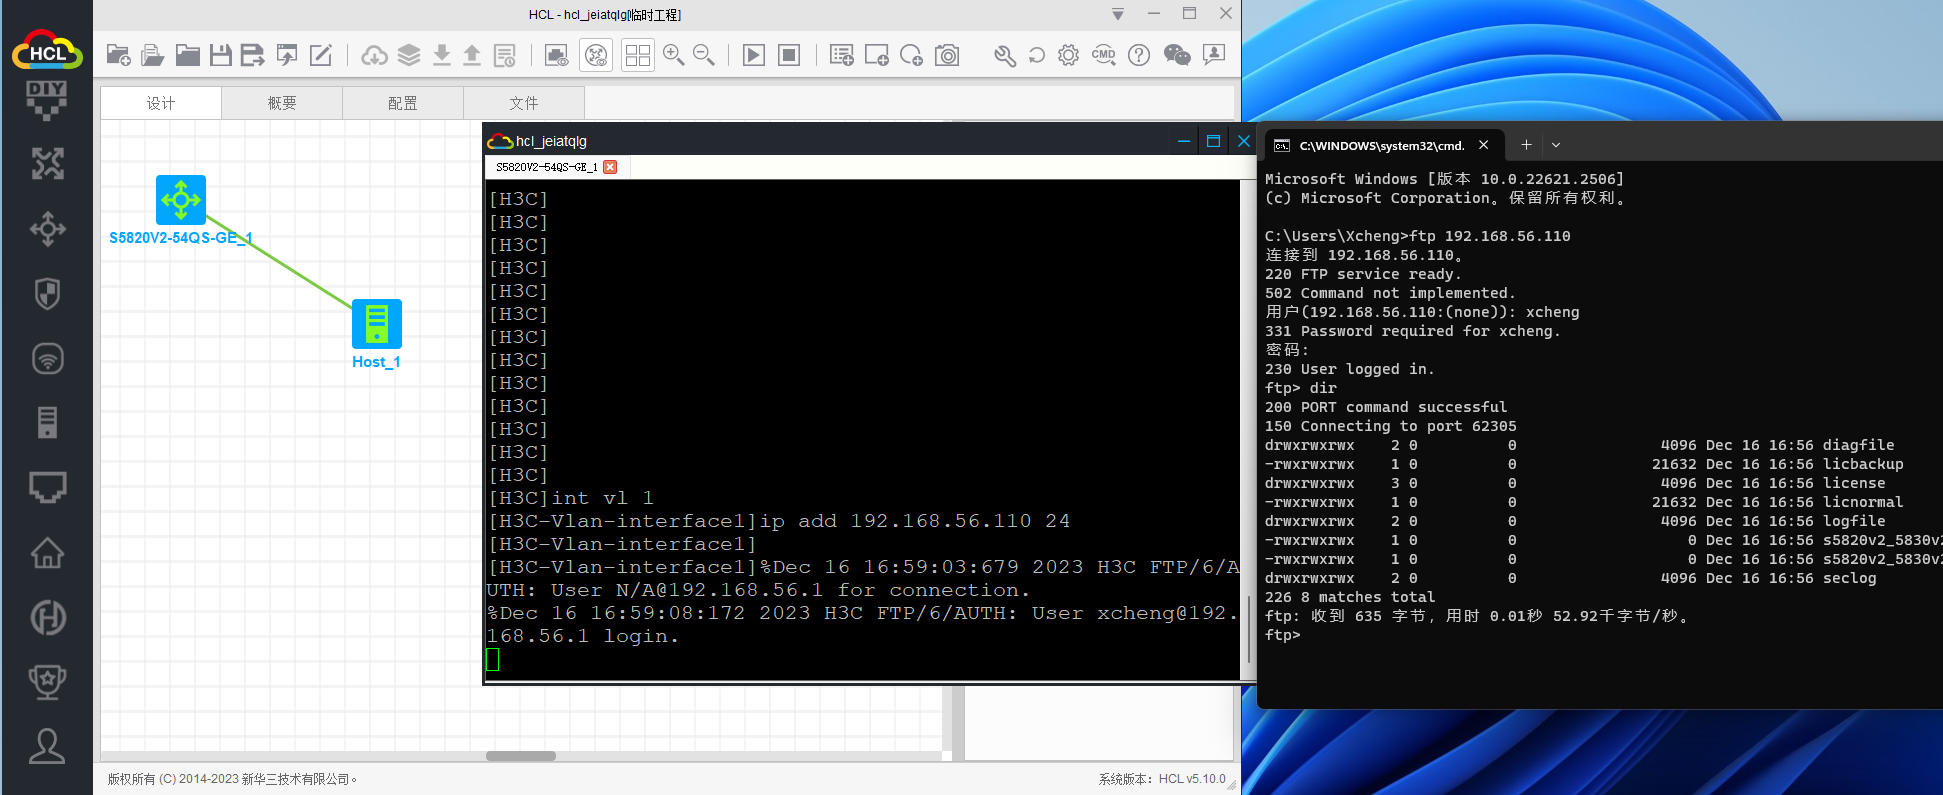Select the S5820V2-54QS-GE_1 terminal tab
Image resolution: width=1943 pixels, height=795 pixels.
point(546,167)
